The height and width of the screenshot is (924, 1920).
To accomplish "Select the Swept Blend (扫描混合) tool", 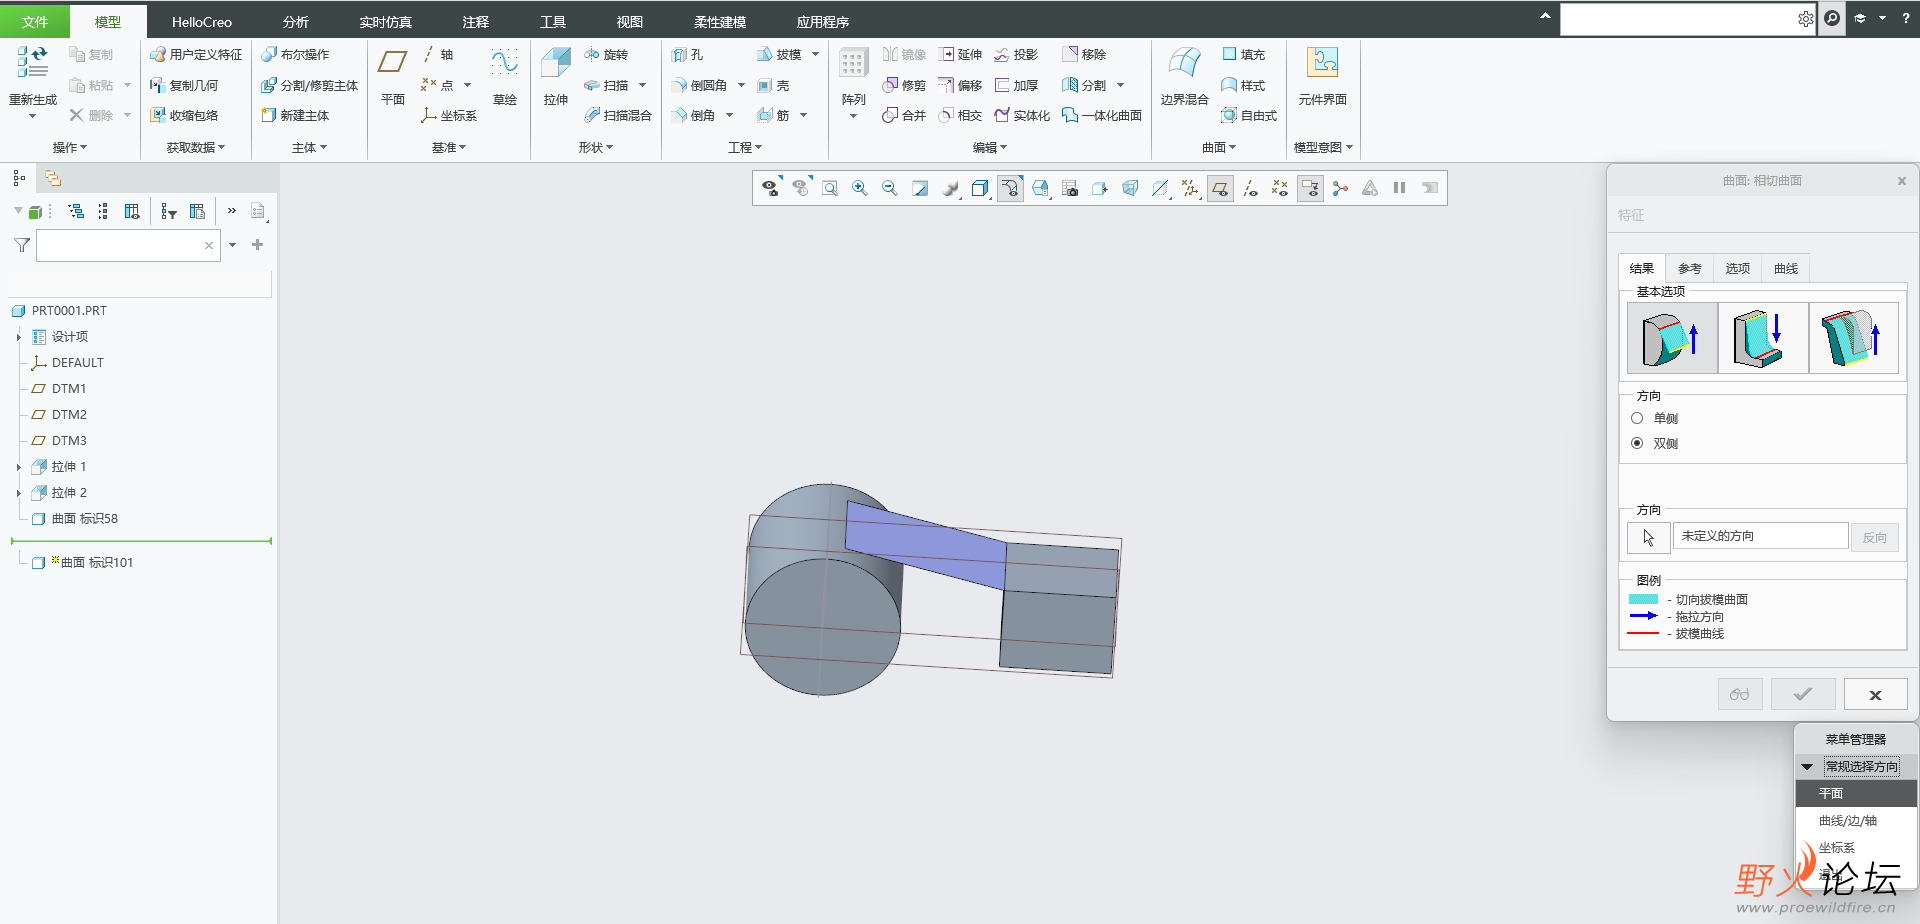I will pos(618,116).
